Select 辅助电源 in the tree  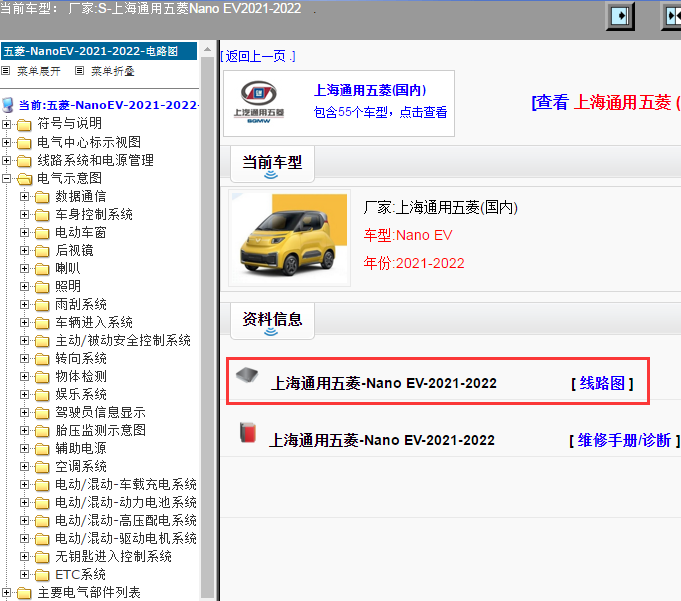pyautogui.click(x=81, y=449)
